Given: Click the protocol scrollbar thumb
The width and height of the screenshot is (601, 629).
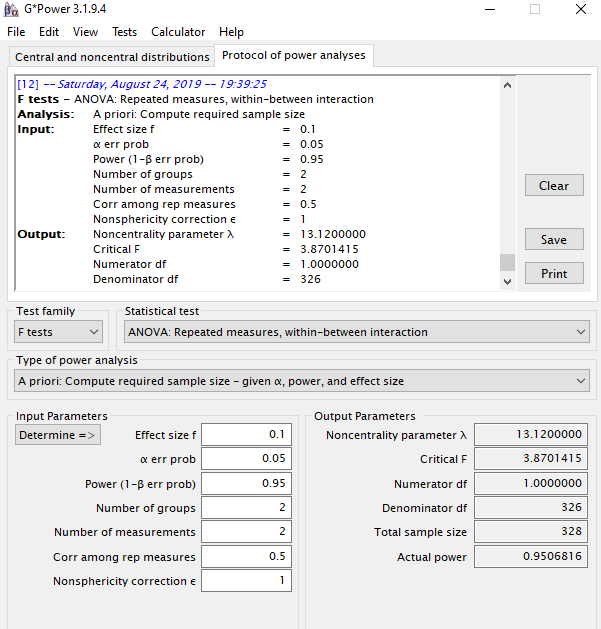Looking at the screenshot, I should pos(507,263).
